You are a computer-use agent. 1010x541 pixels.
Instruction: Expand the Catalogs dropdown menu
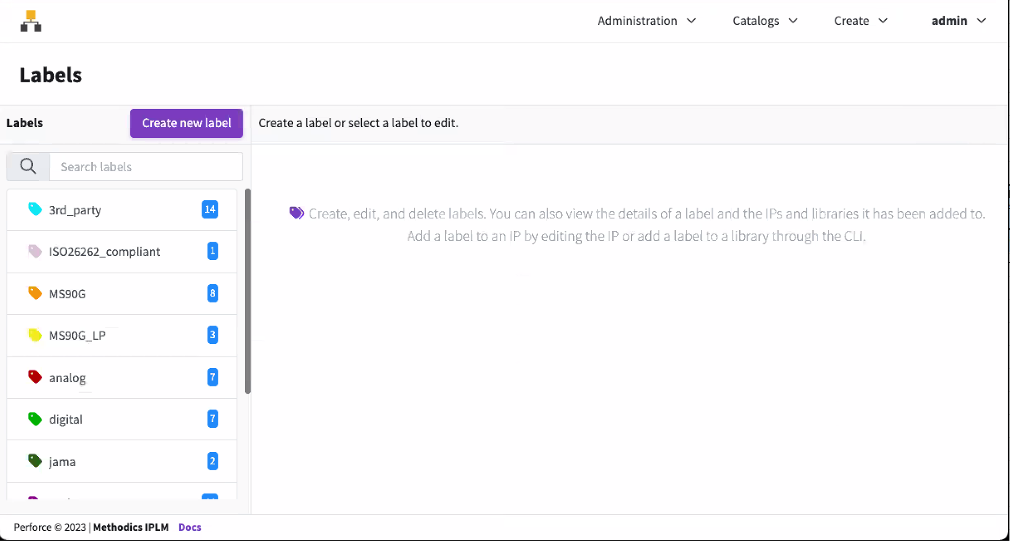(765, 21)
